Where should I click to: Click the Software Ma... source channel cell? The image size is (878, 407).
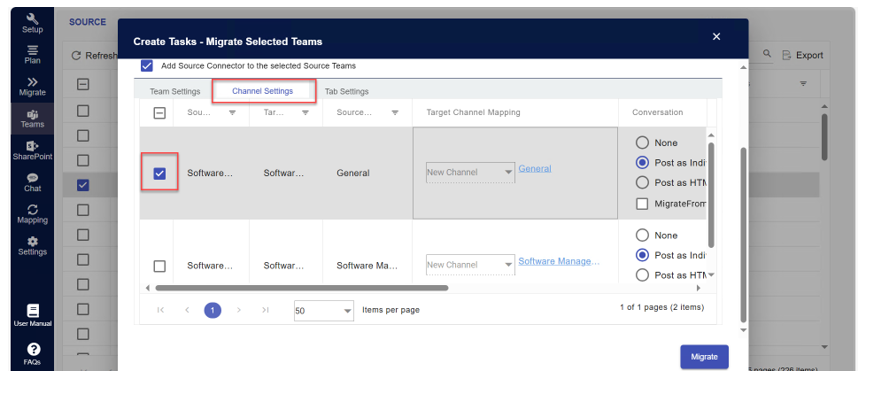(367, 266)
